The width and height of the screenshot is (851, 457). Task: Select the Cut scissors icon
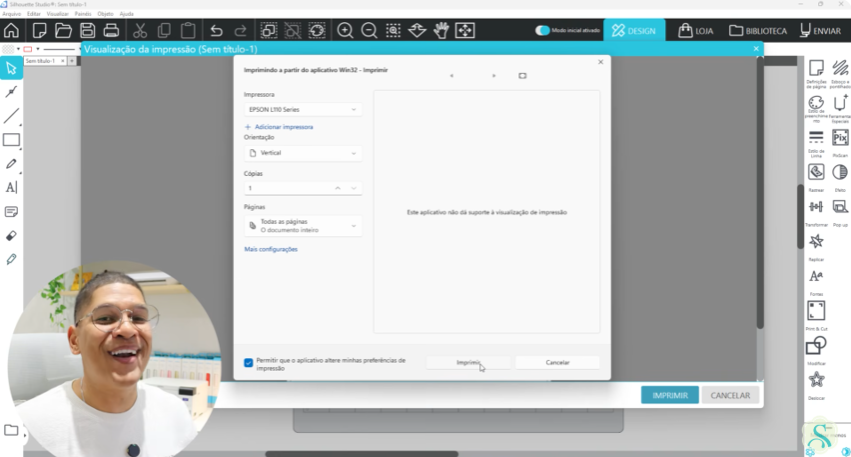[140, 30]
